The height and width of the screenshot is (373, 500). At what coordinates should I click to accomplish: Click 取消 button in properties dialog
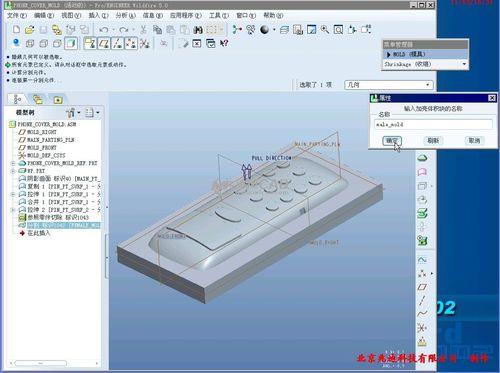[474, 141]
